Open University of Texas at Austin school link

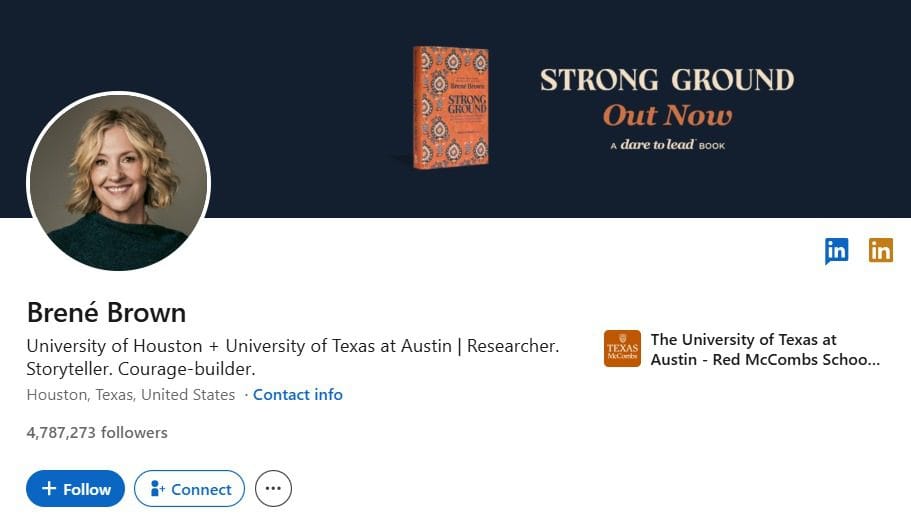point(764,349)
